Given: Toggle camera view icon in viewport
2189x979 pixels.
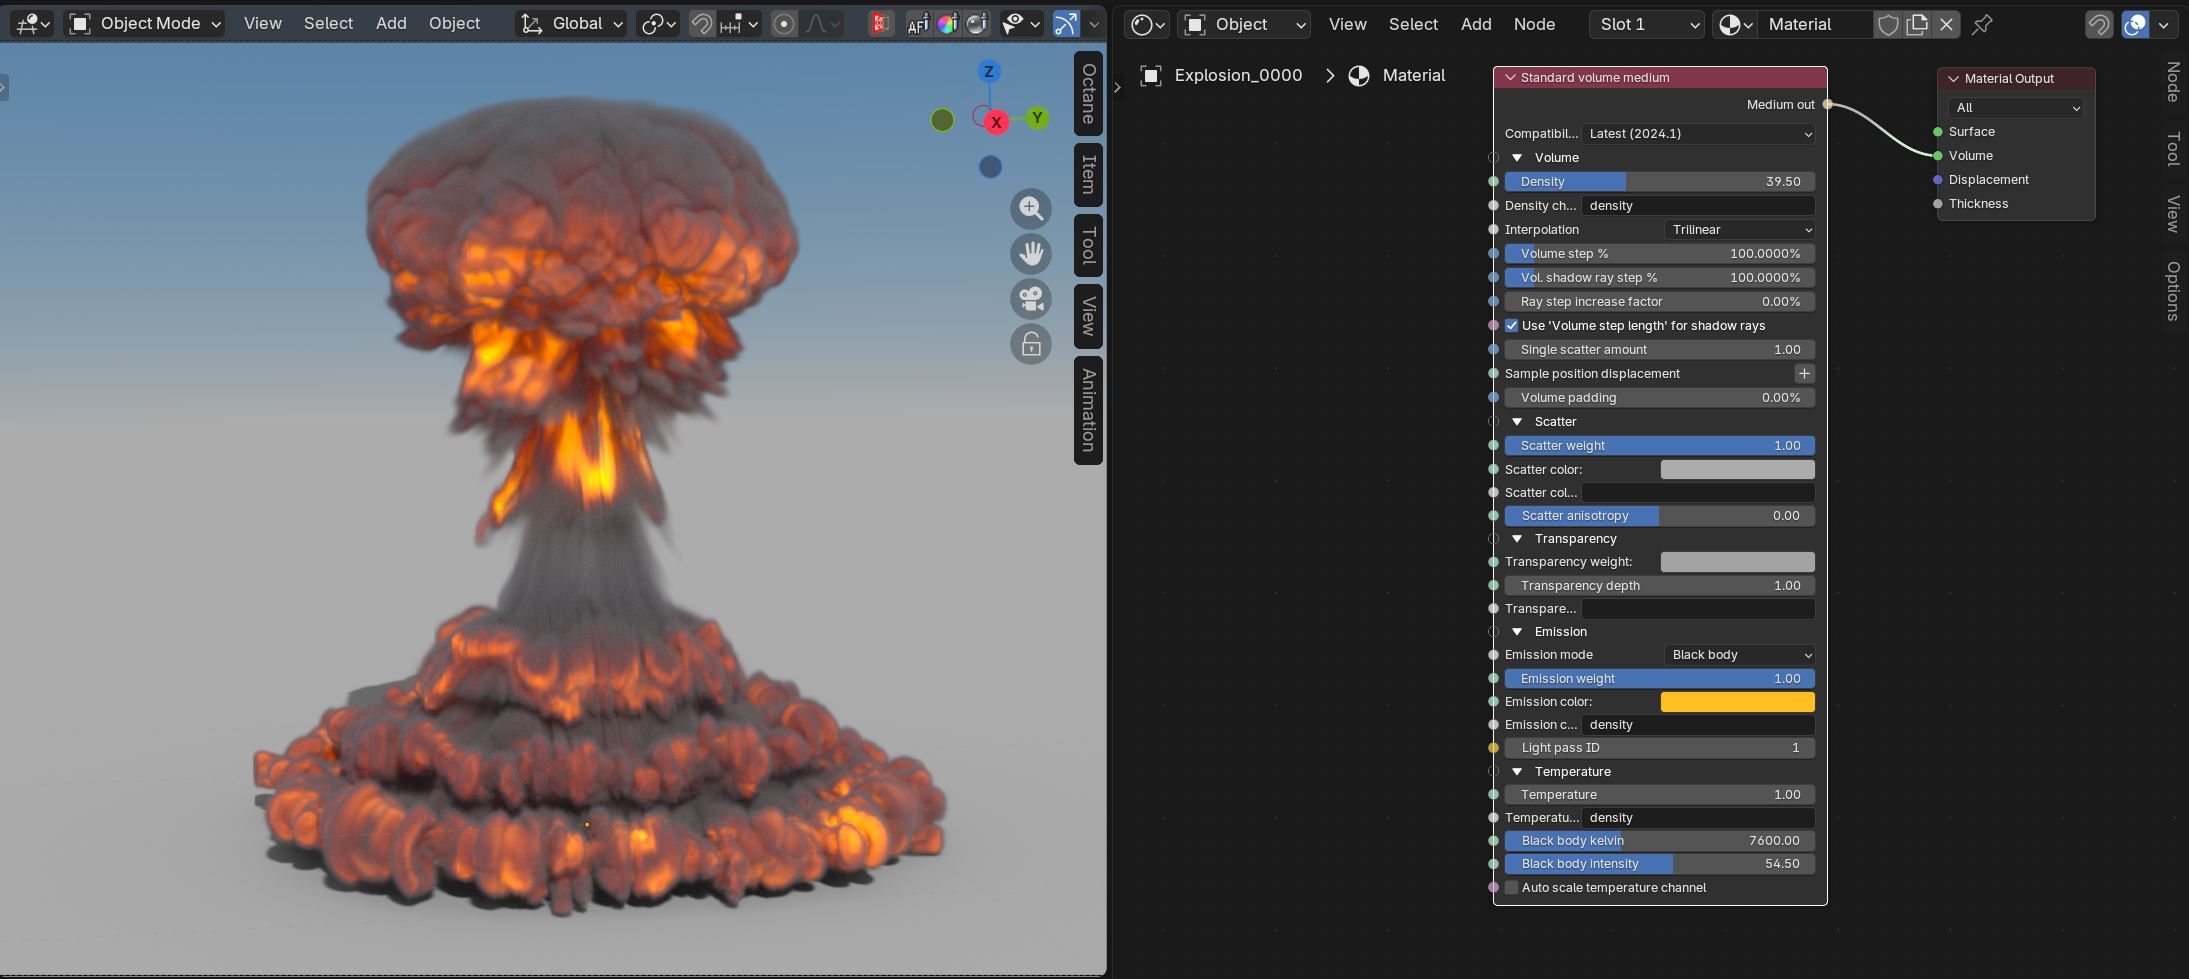Looking at the screenshot, I should (x=1031, y=299).
